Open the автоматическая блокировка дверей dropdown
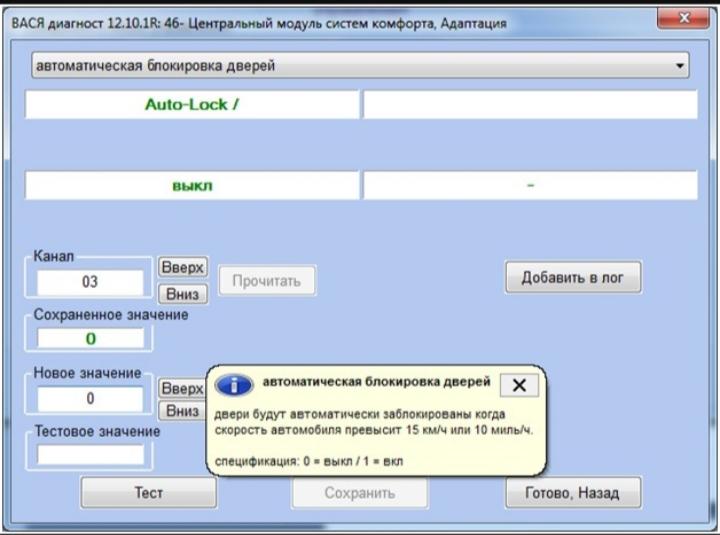 [360, 67]
